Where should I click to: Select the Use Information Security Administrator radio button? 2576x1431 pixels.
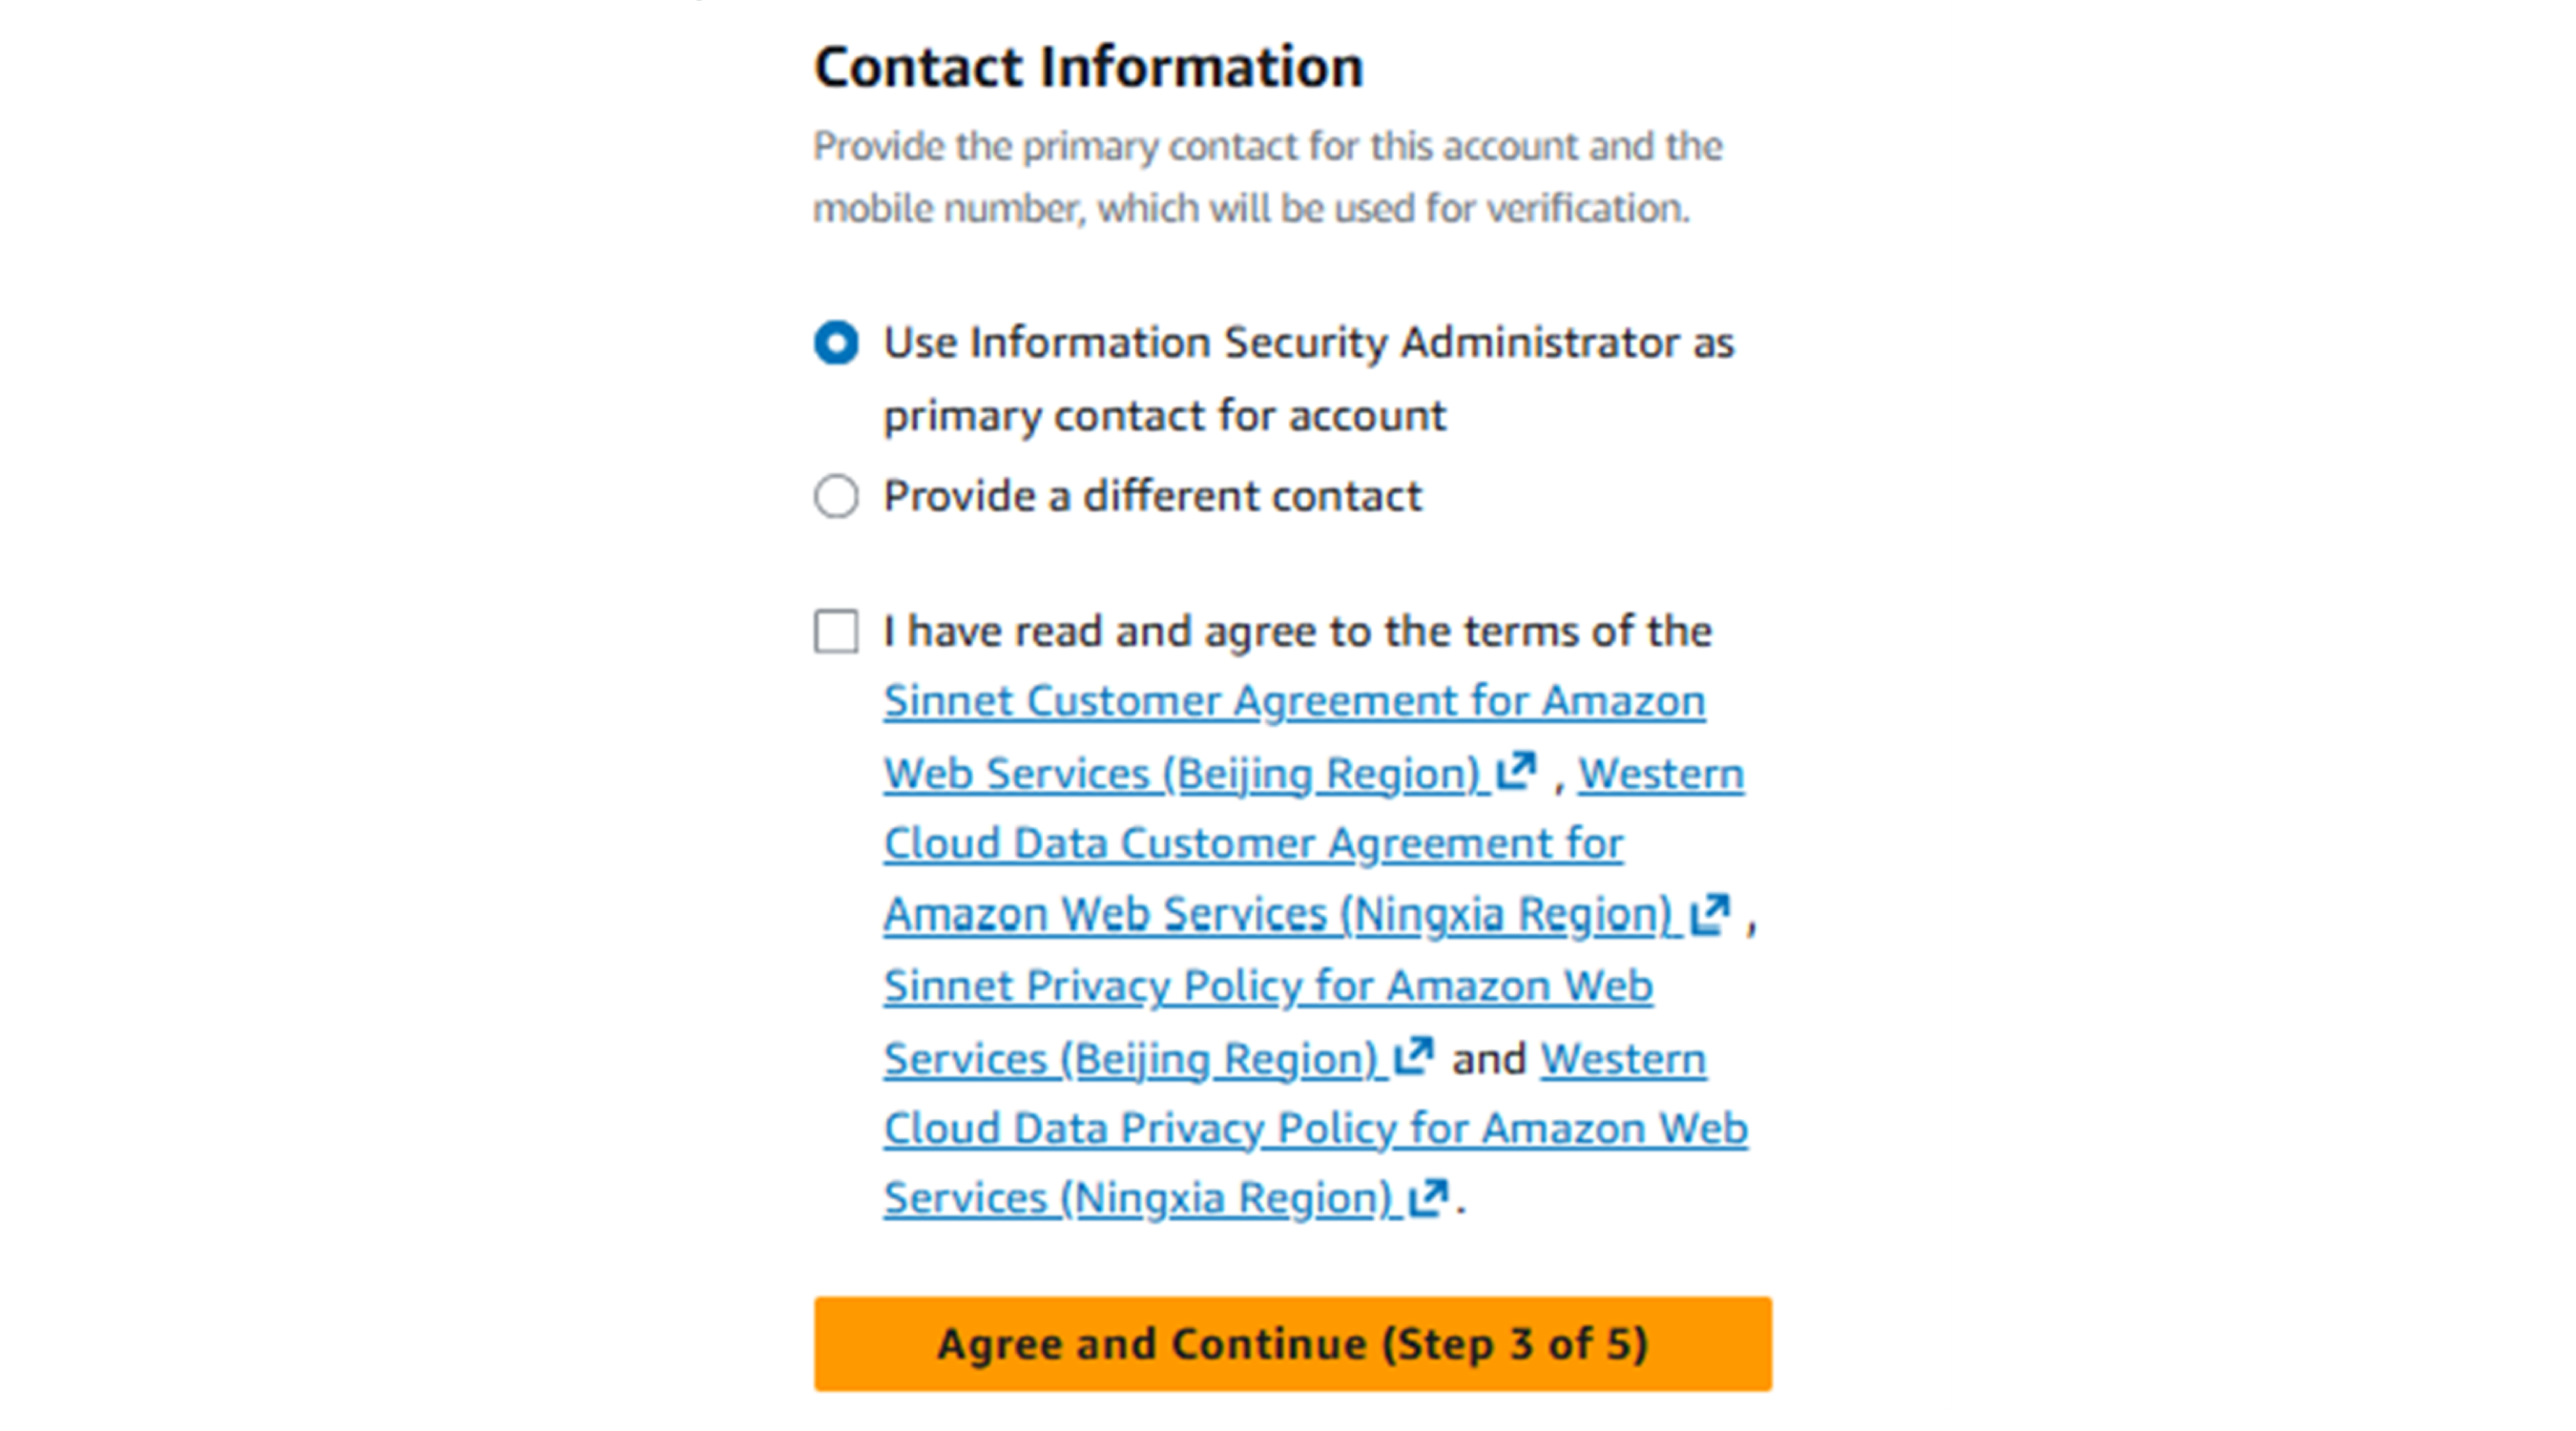pyautogui.click(x=836, y=343)
